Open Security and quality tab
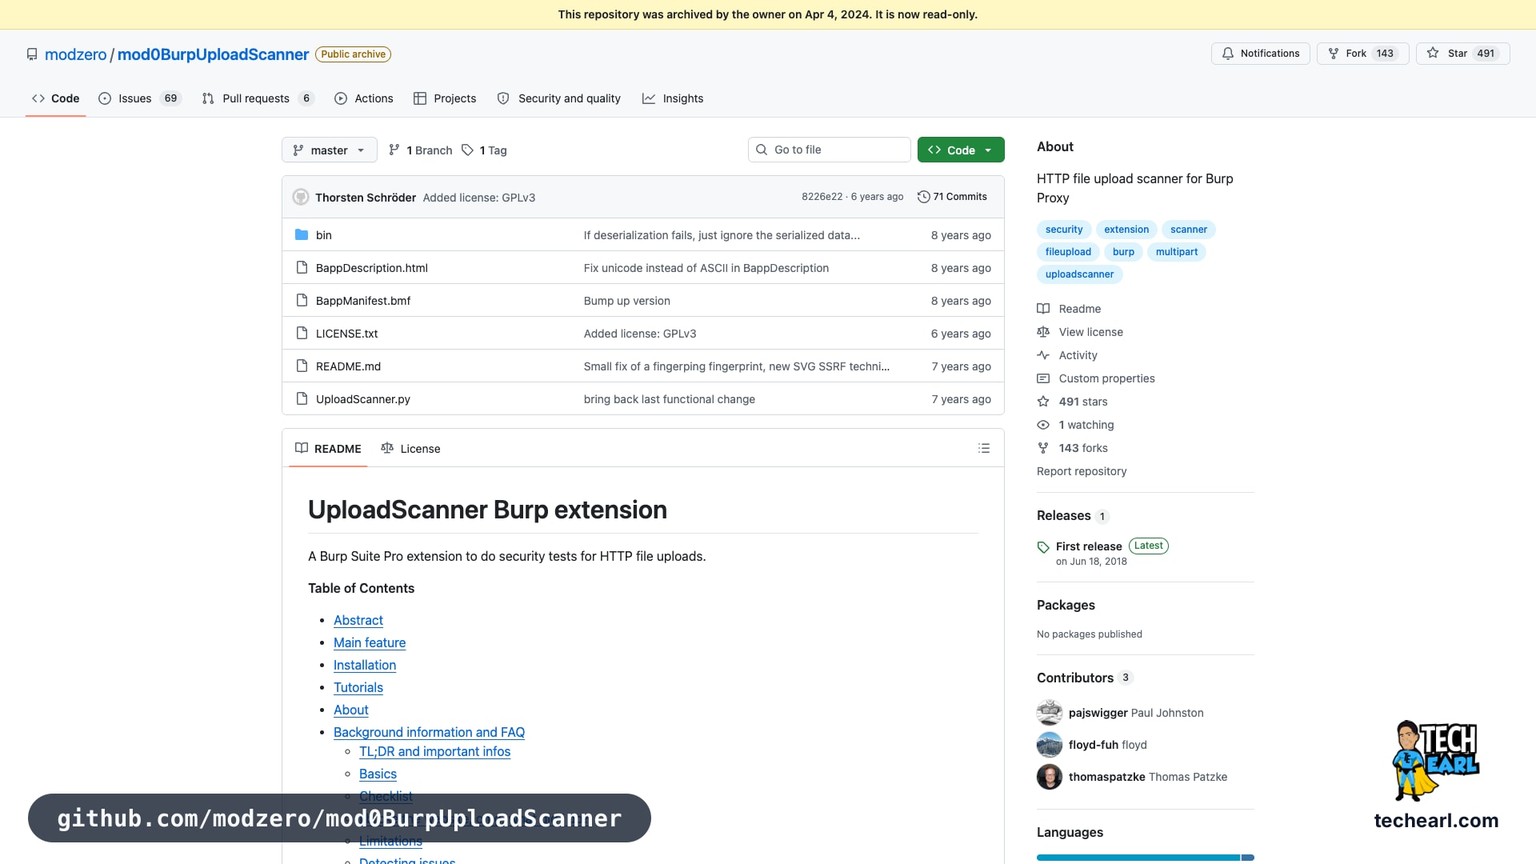 [x=559, y=98]
